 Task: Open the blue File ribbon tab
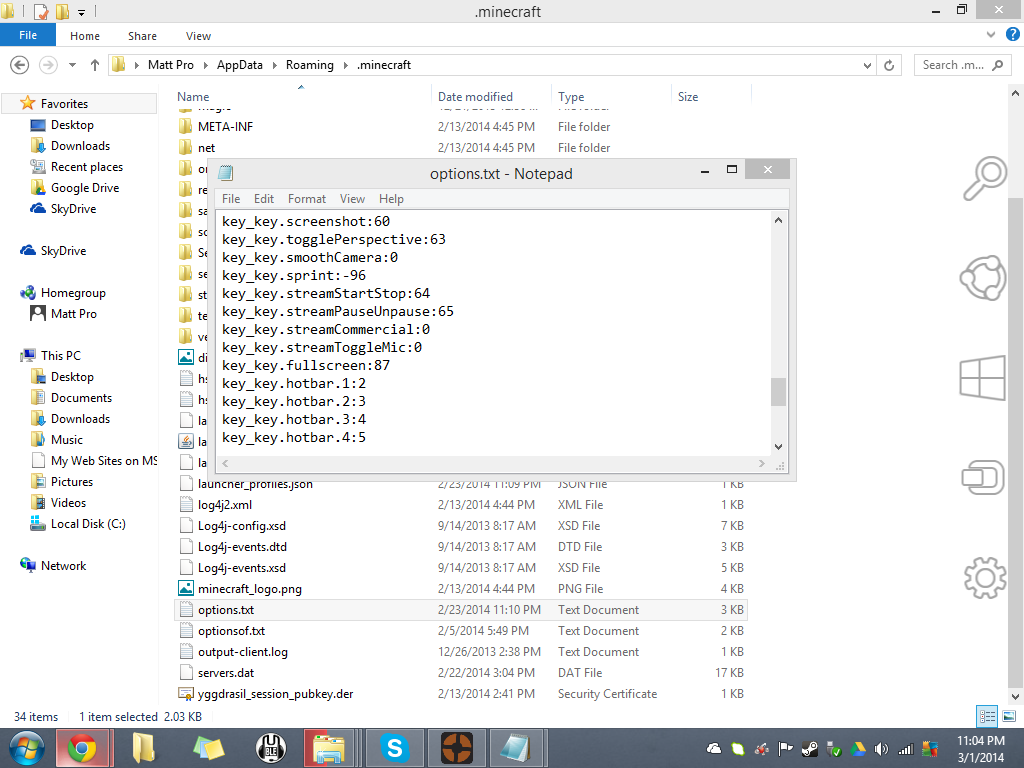(x=28, y=35)
